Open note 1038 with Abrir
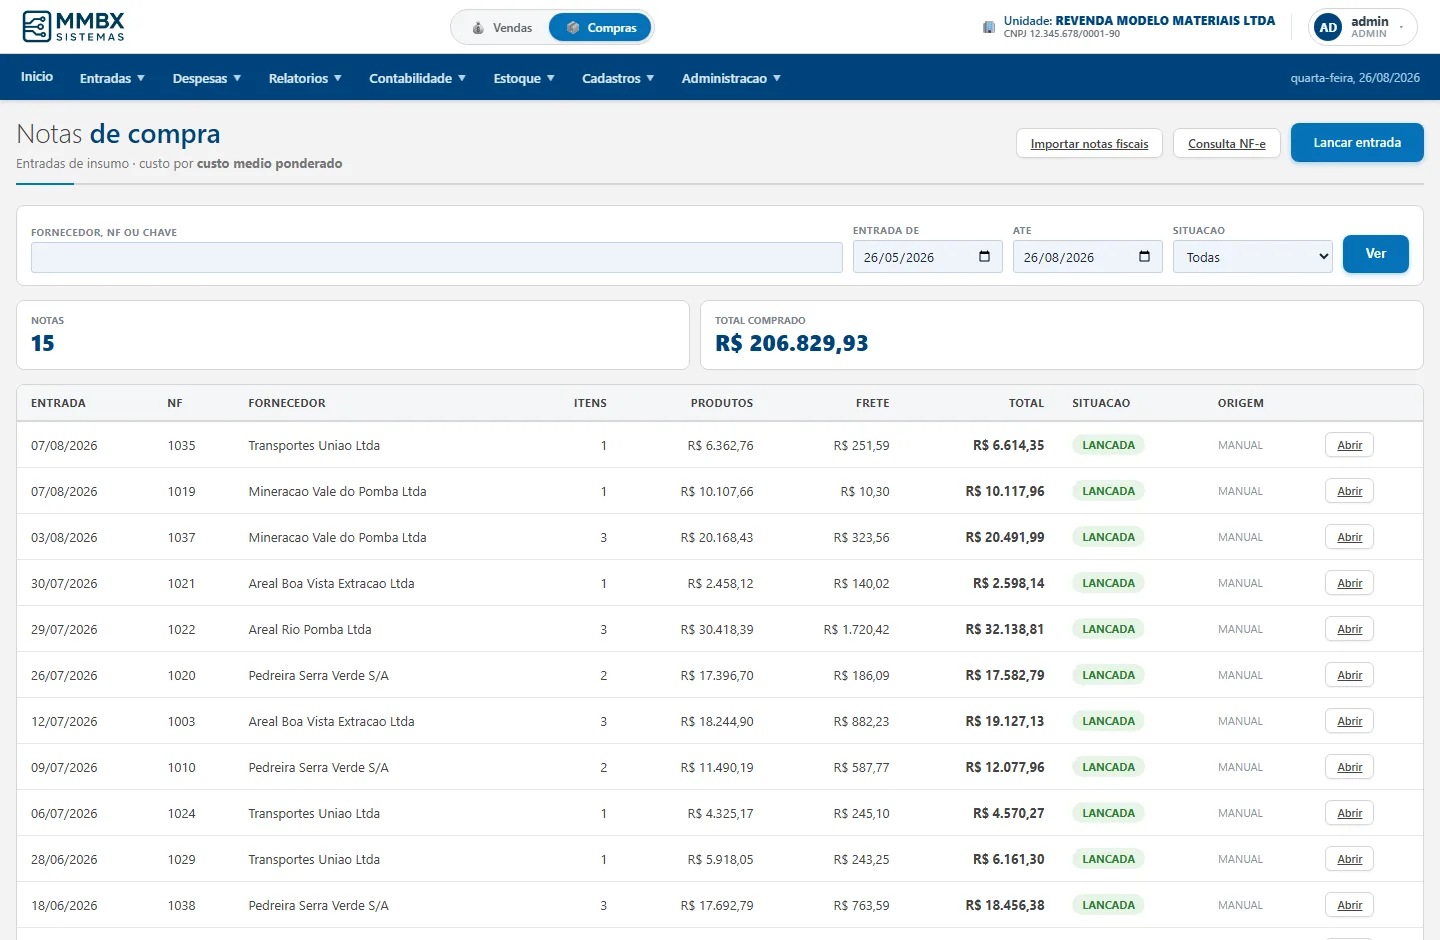Screen dimensions: 1440x940 click(x=1350, y=905)
